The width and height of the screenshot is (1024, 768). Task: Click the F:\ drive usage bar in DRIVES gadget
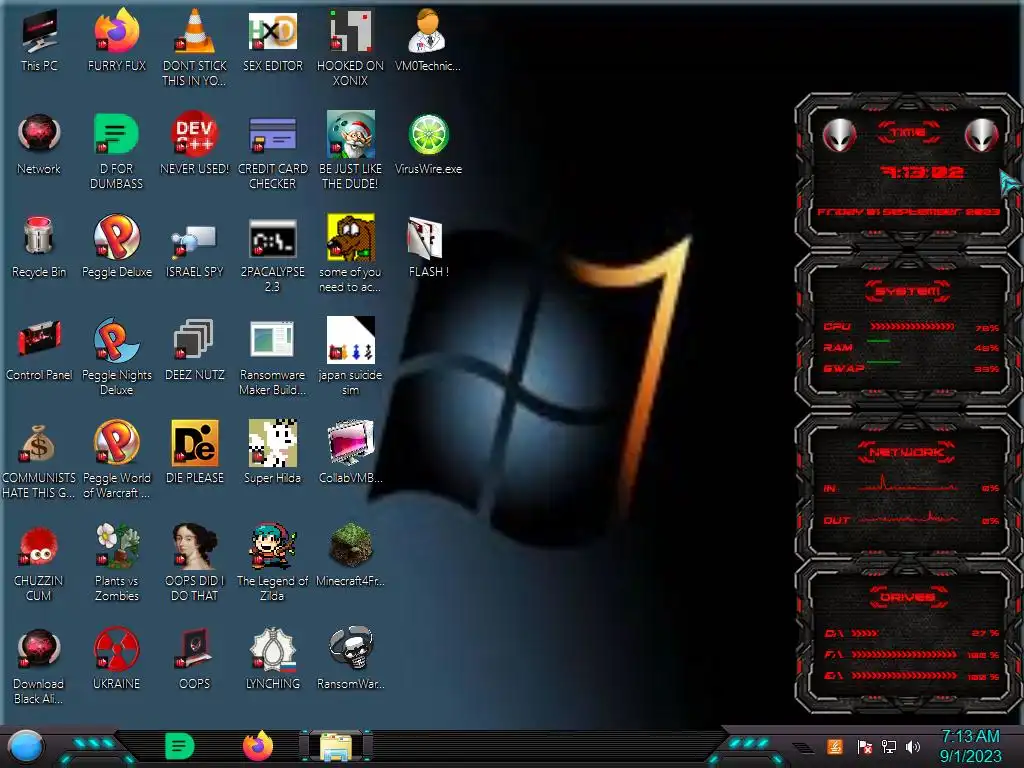coord(904,654)
